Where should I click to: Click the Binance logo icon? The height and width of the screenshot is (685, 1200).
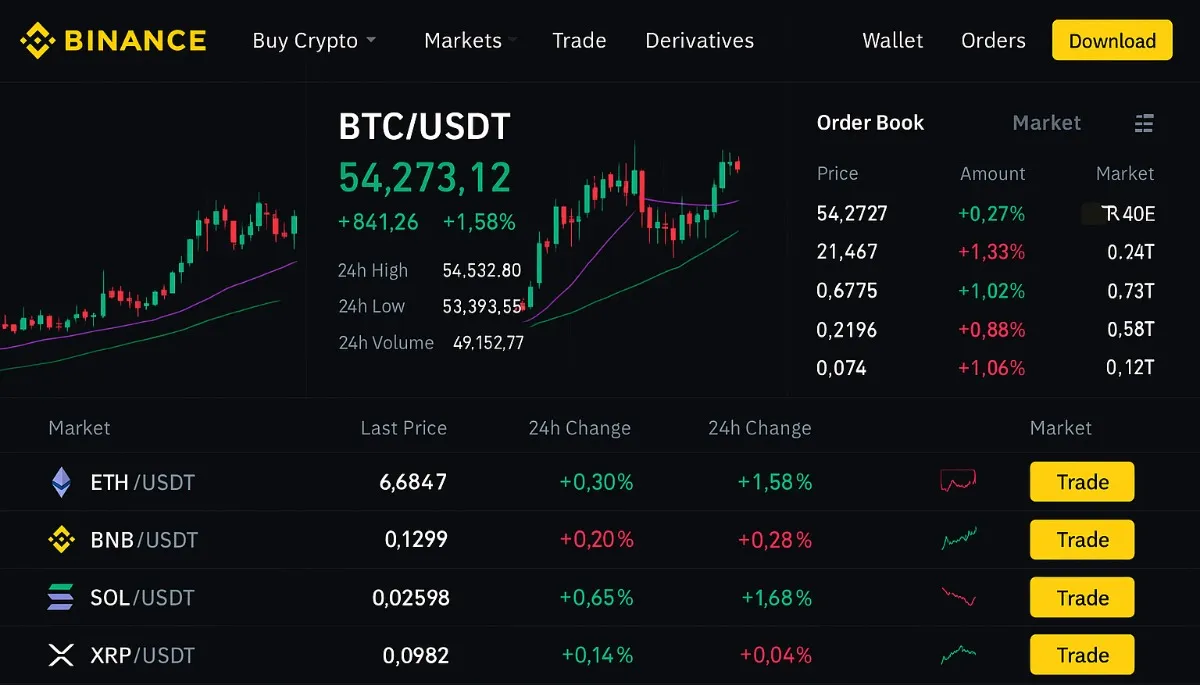pyautogui.click(x=36, y=41)
